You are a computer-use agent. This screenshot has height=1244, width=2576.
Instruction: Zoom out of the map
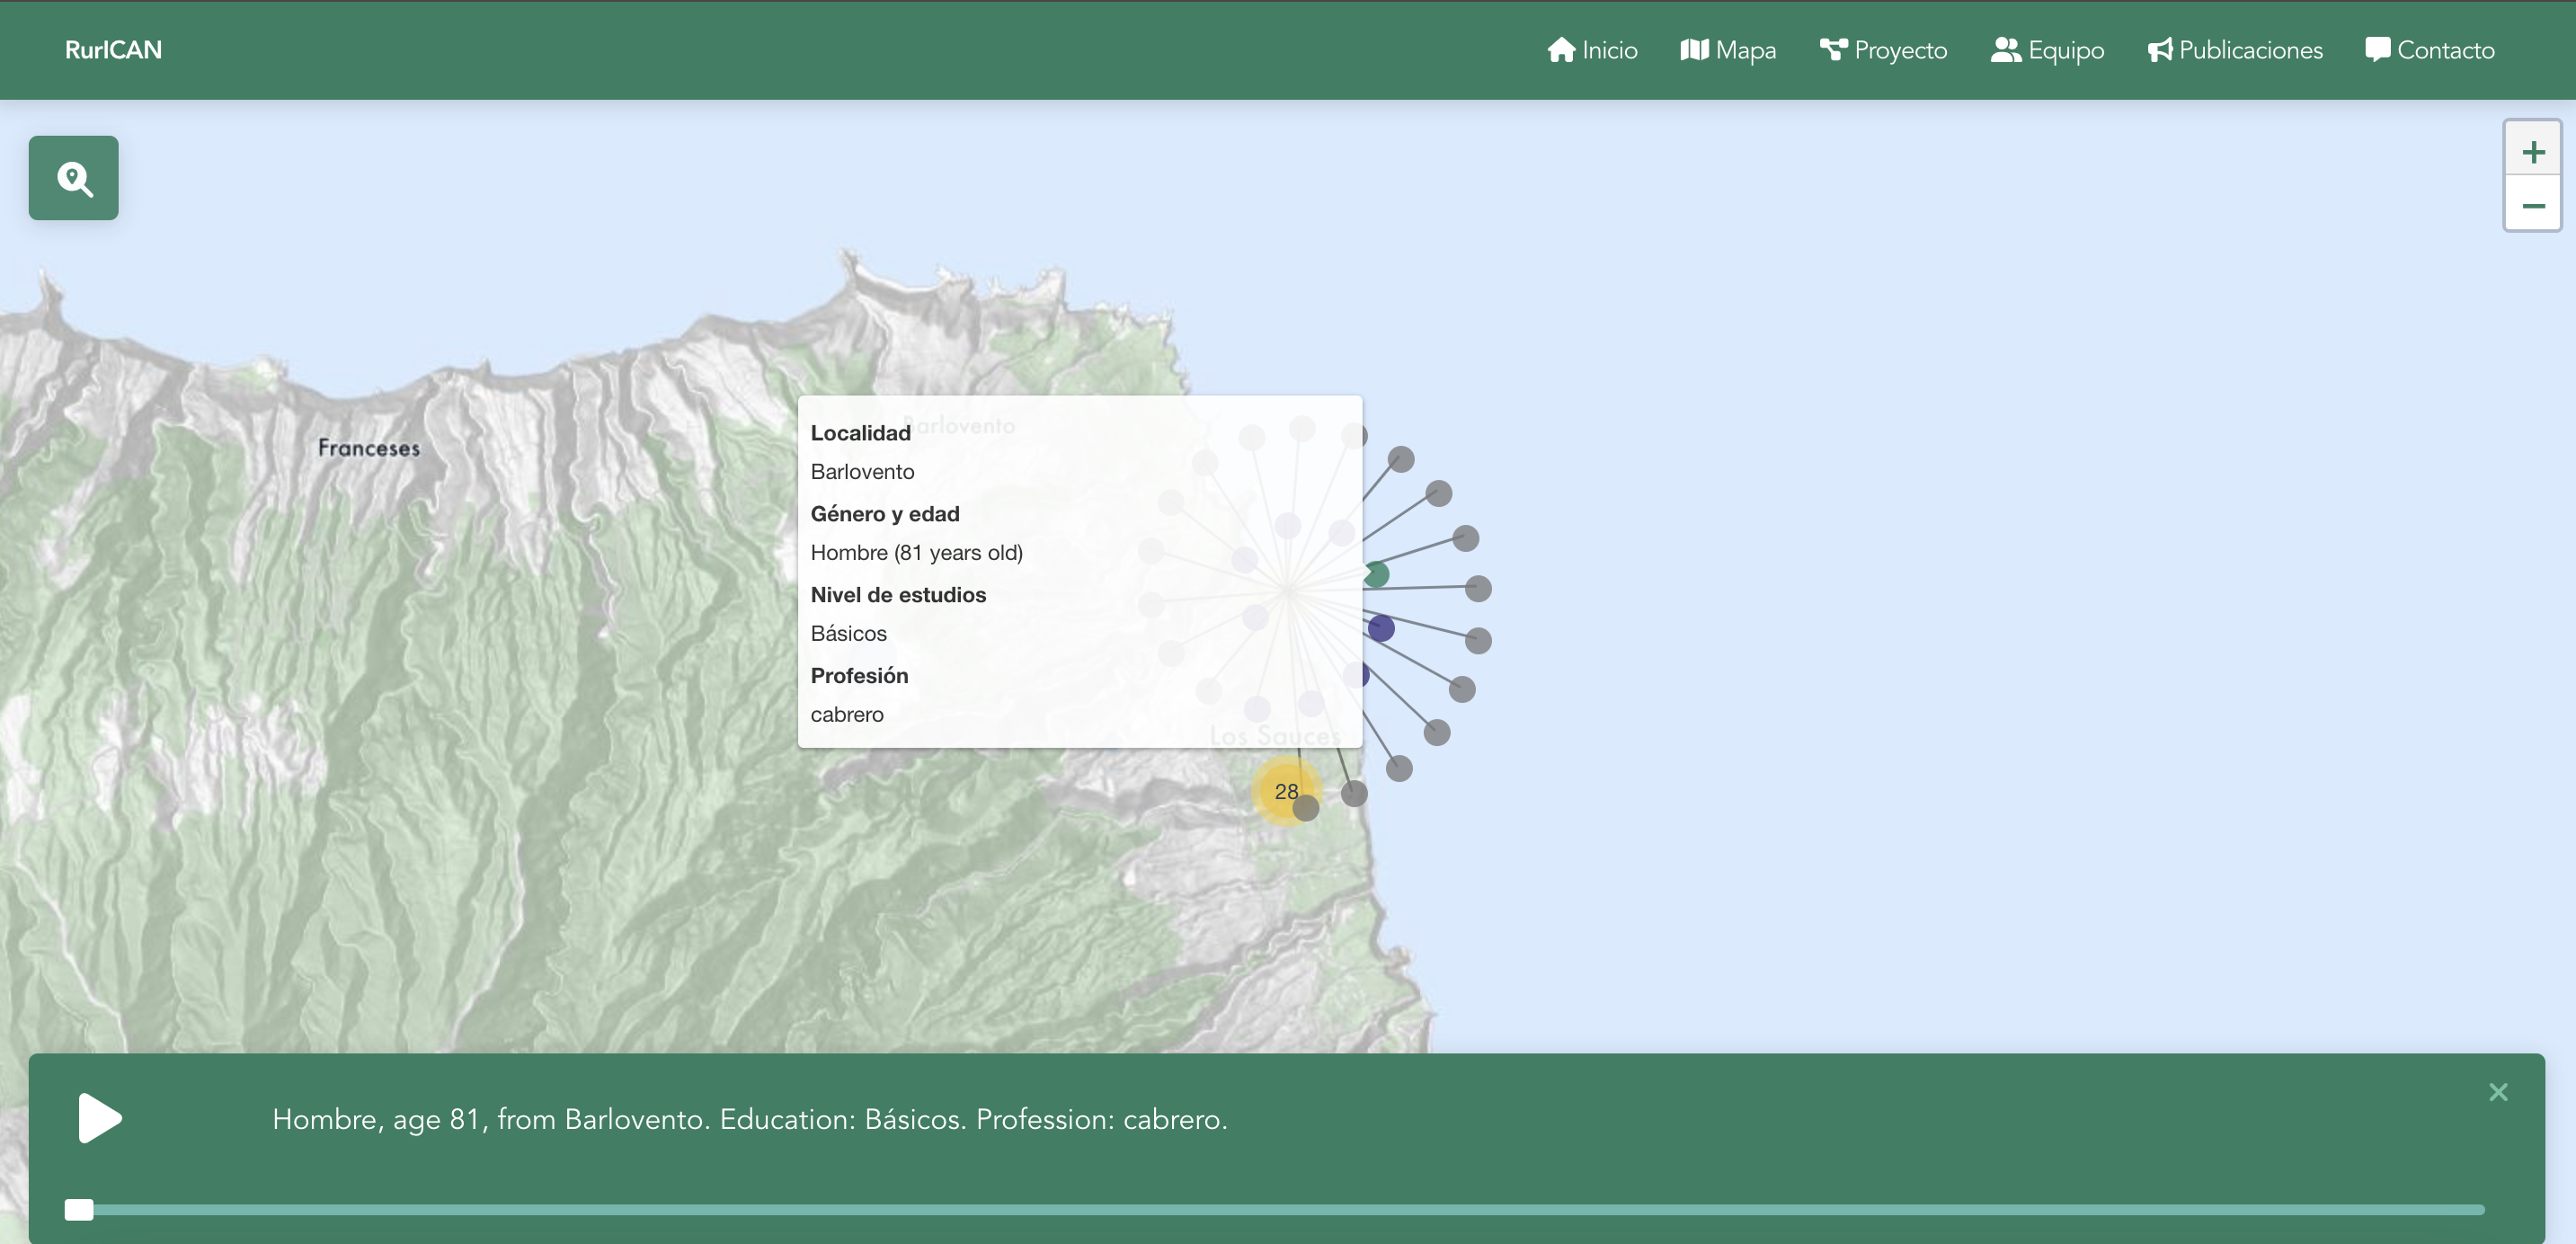2532,205
